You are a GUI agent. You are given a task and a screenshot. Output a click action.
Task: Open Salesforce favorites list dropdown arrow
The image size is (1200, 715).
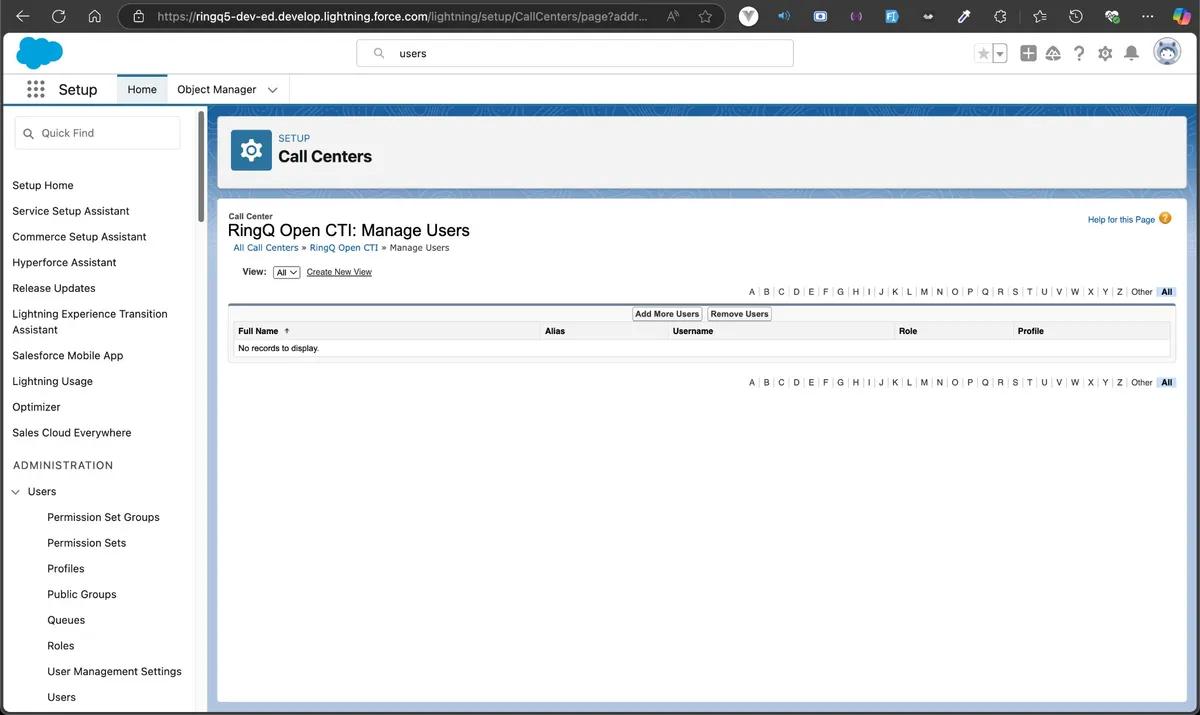pos(1000,54)
